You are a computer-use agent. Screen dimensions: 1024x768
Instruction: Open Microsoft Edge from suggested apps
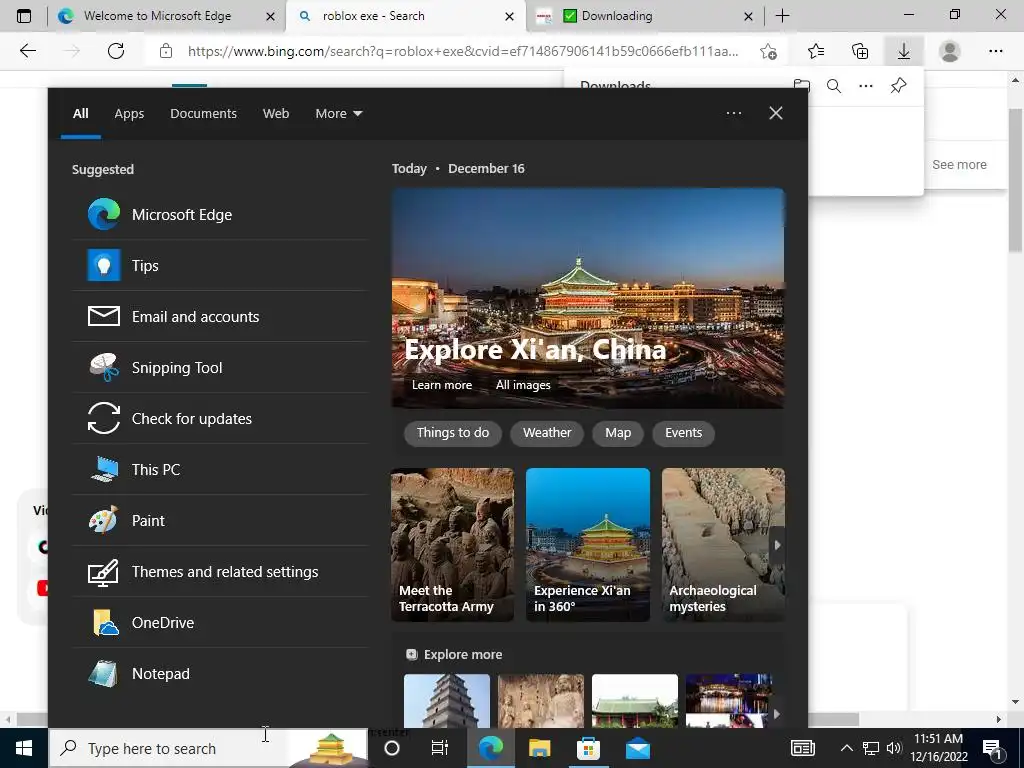coord(220,214)
